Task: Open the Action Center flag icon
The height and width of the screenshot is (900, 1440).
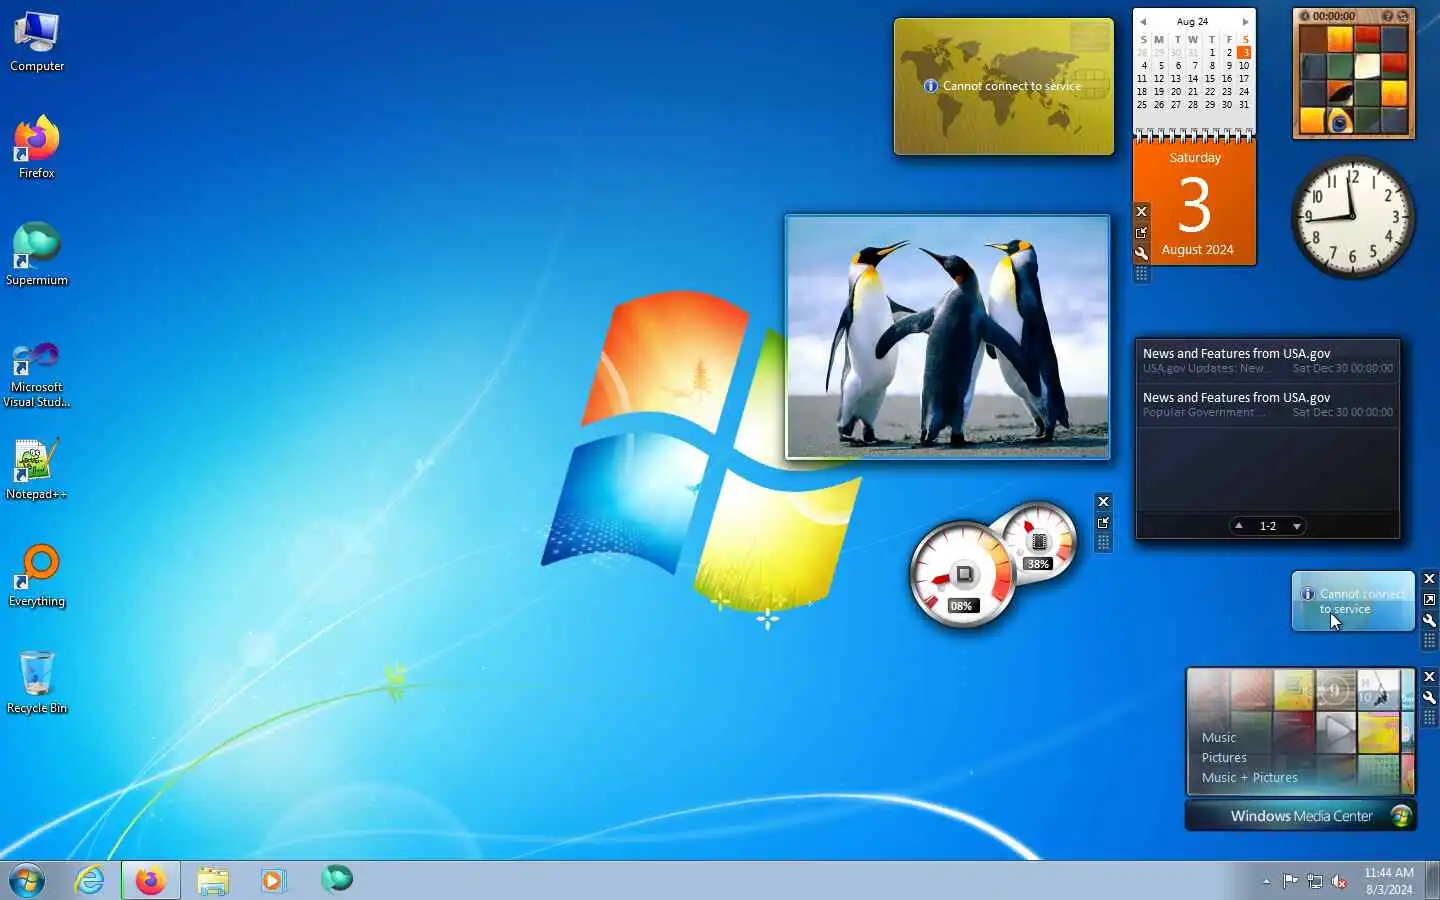Action: point(1290,881)
